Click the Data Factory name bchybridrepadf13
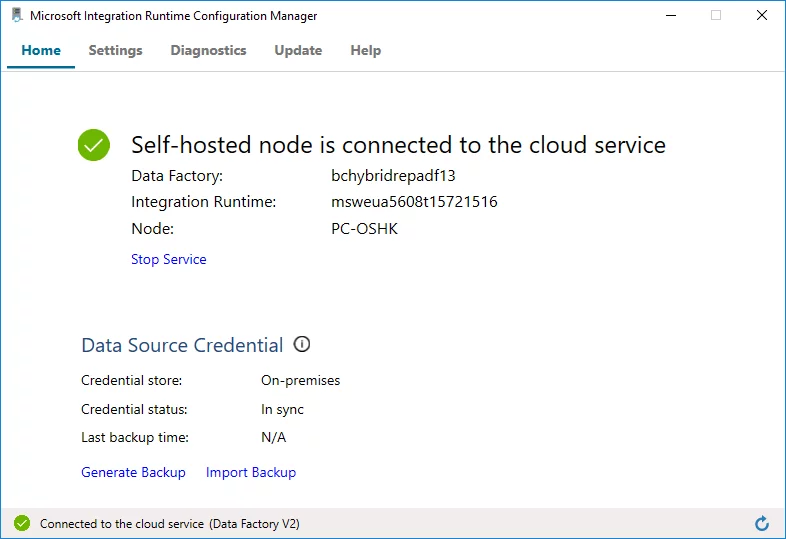This screenshot has width=786, height=539. pos(393,176)
